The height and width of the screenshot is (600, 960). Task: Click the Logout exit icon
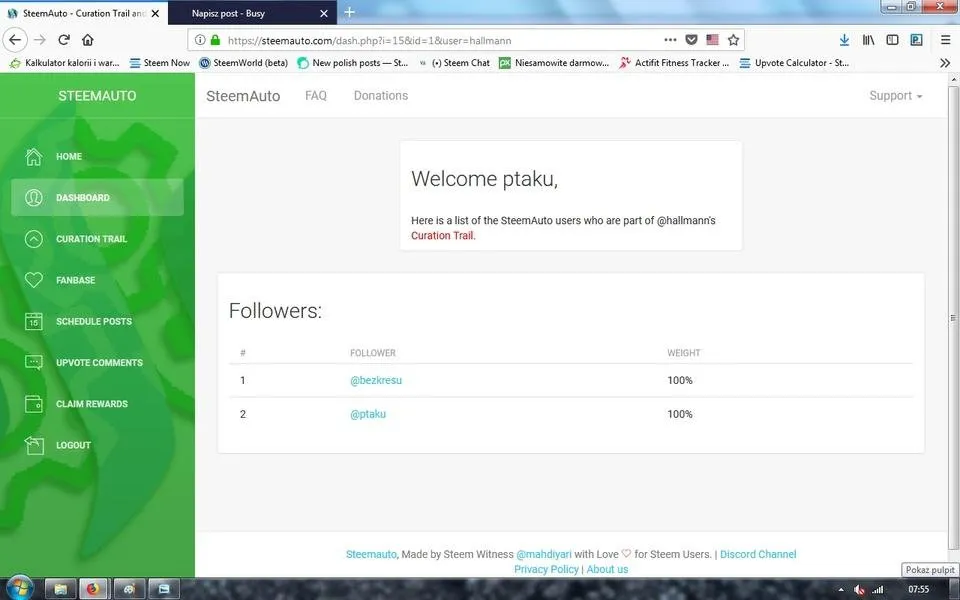tap(34, 445)
